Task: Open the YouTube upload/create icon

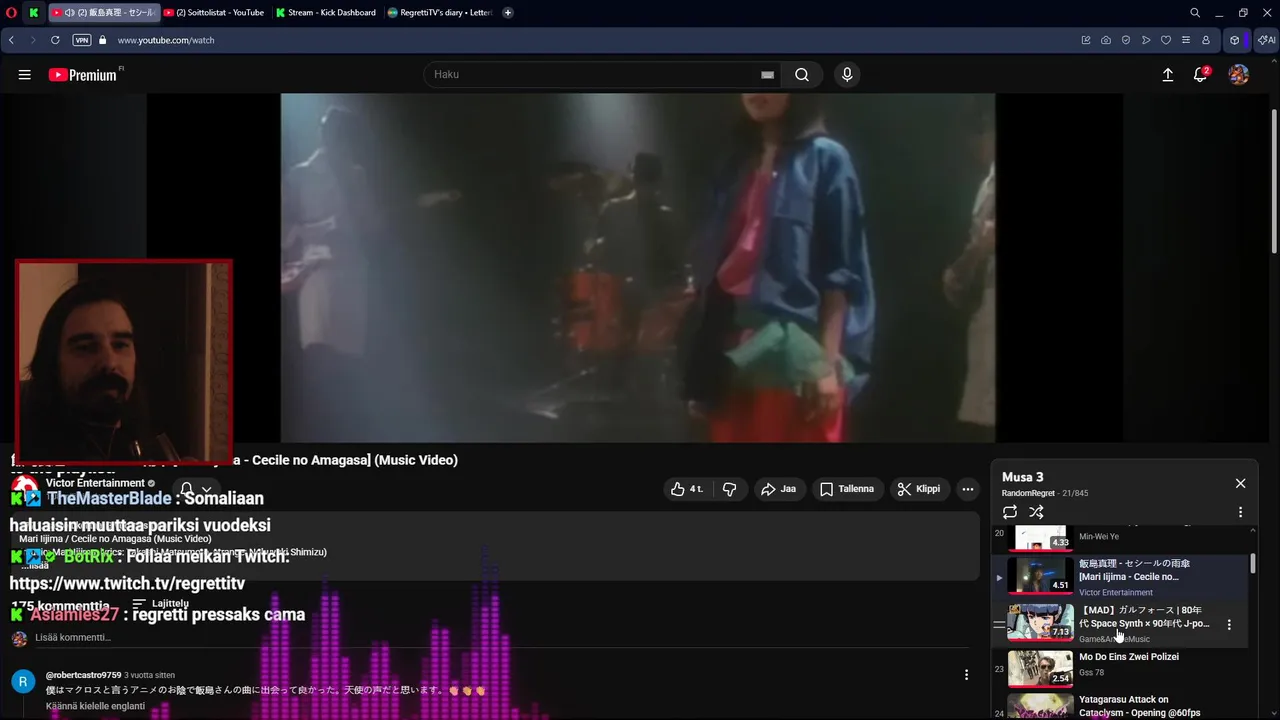Action: (1167, 75)
